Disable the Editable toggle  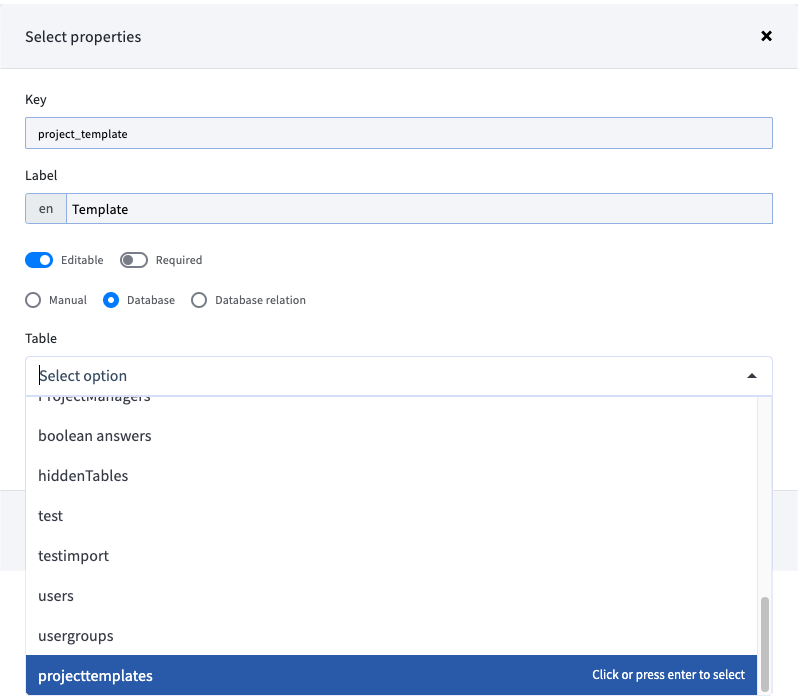[x=39, y=260]
